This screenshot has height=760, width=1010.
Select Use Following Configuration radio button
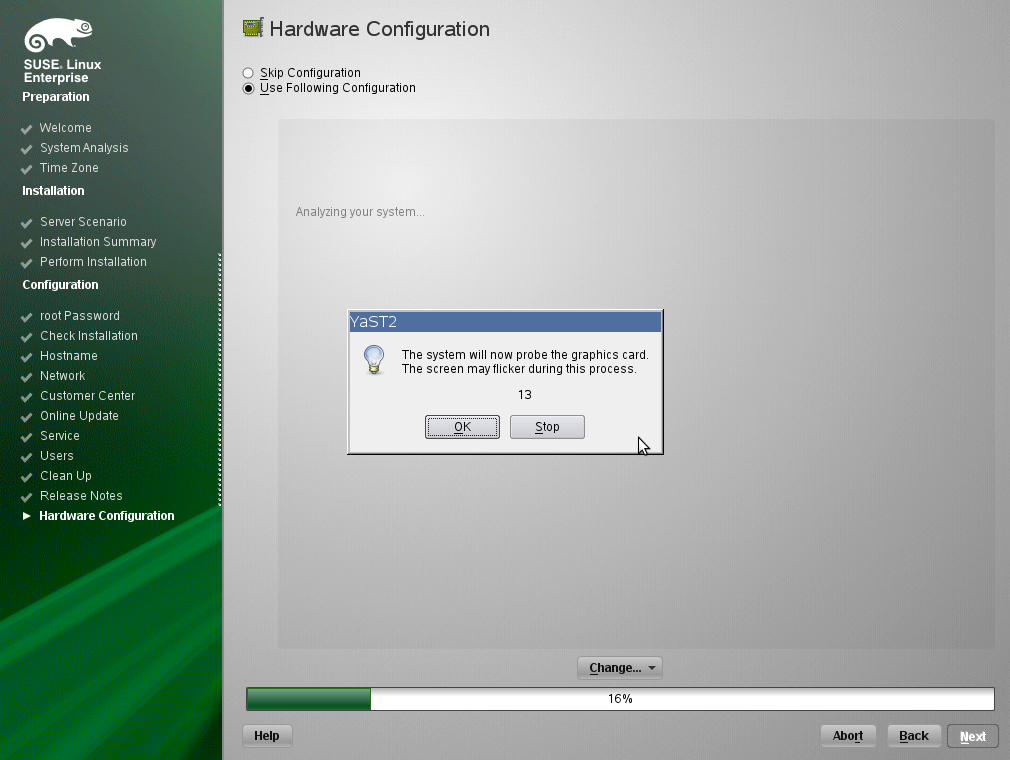(x=248, y=88)
